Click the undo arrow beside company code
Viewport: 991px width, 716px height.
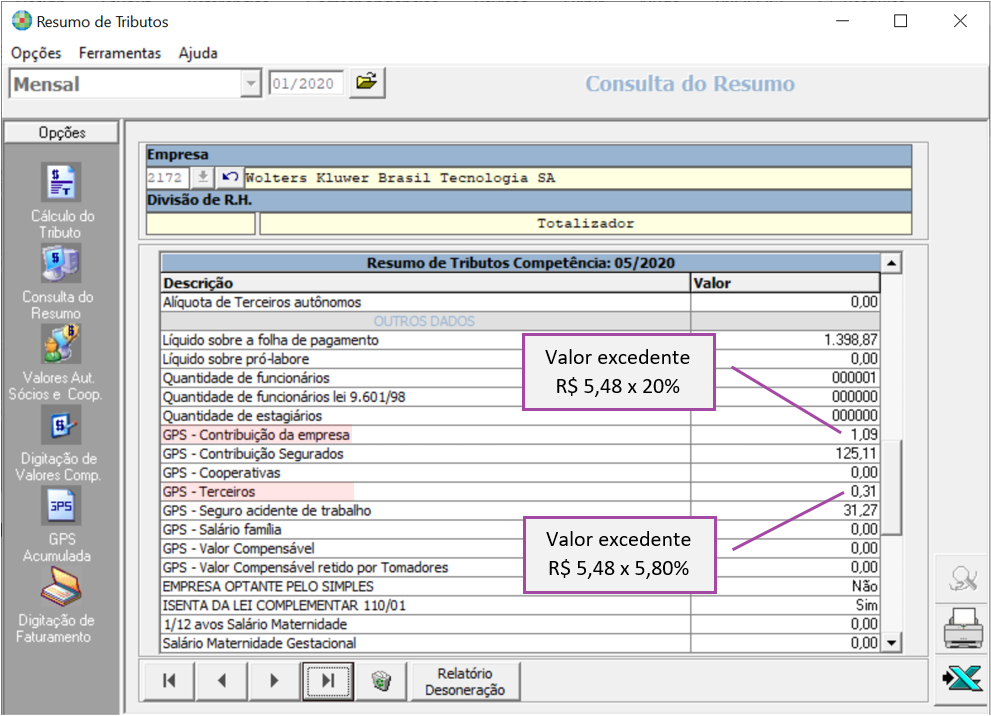tap(229, 178)
